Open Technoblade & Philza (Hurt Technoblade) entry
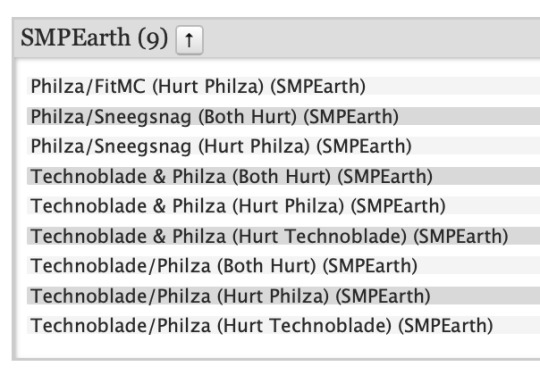The width and height of the screenshot is (540, 375). [x=269, y=236]
